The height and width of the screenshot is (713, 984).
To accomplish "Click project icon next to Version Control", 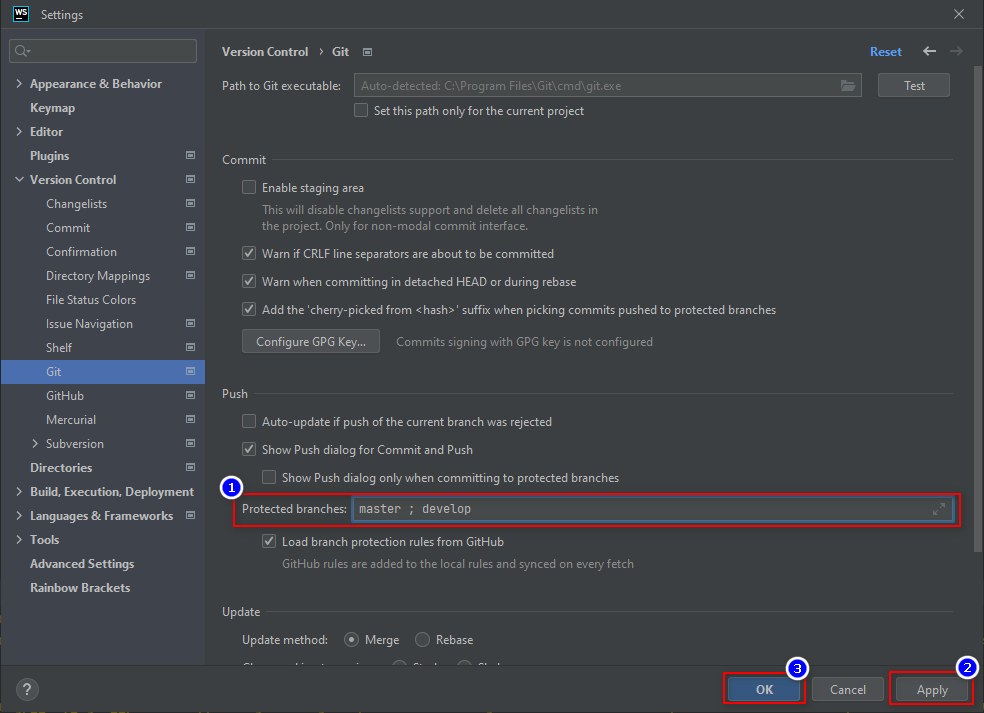I will tap(191, 179).
